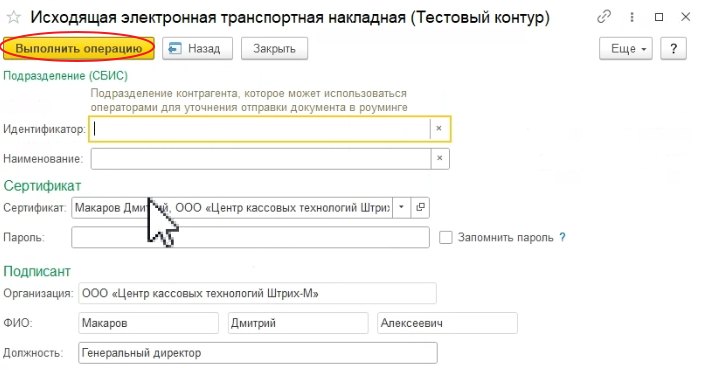Click the Сертификат section heading
The width and height of the screenshot is (702, 370).
point(43,185)
